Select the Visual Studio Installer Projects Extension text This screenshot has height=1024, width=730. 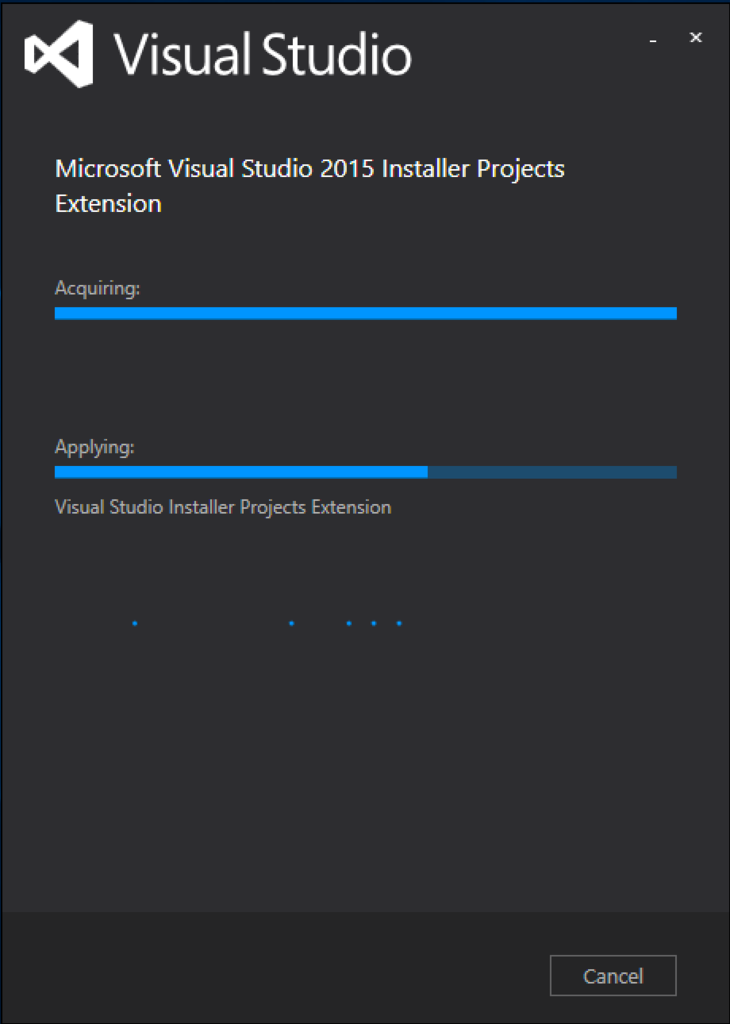pyautogui.click(x=222, y=507)
